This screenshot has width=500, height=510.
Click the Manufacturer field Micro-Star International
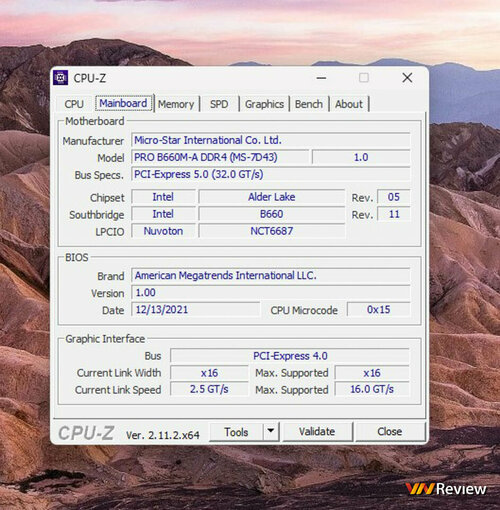271,140
